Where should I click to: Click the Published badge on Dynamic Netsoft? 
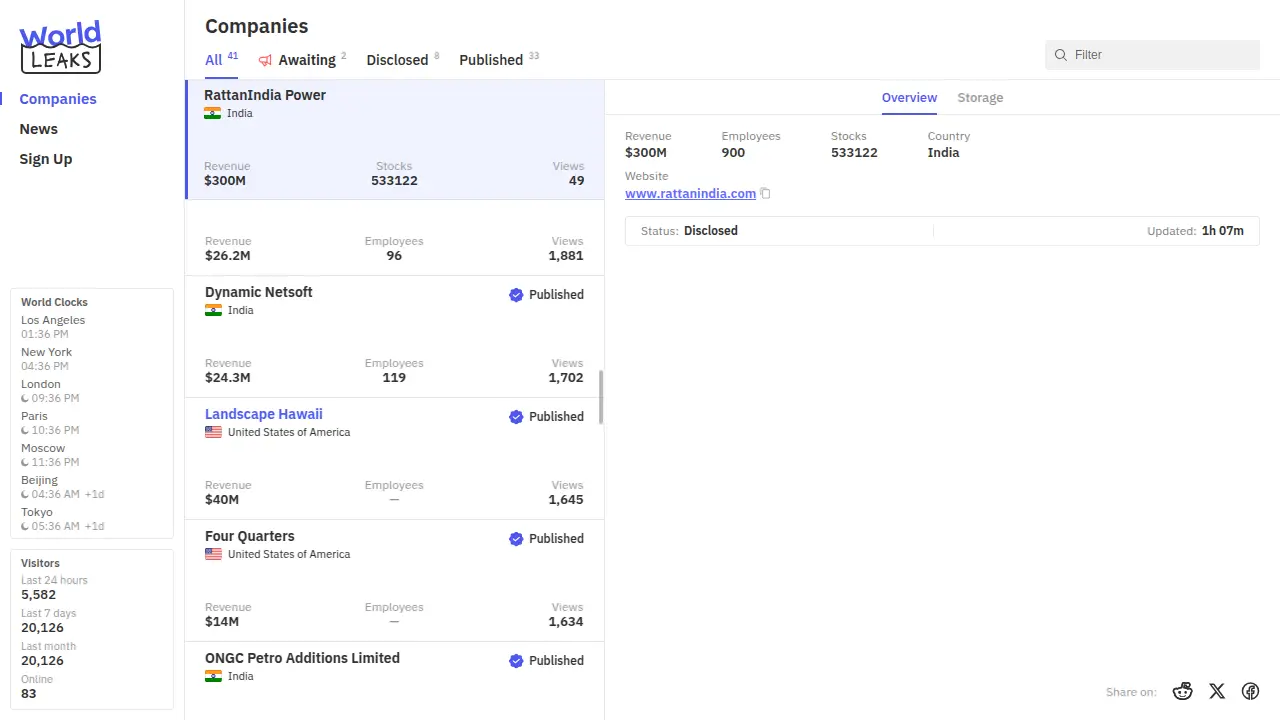coord(546,295)
